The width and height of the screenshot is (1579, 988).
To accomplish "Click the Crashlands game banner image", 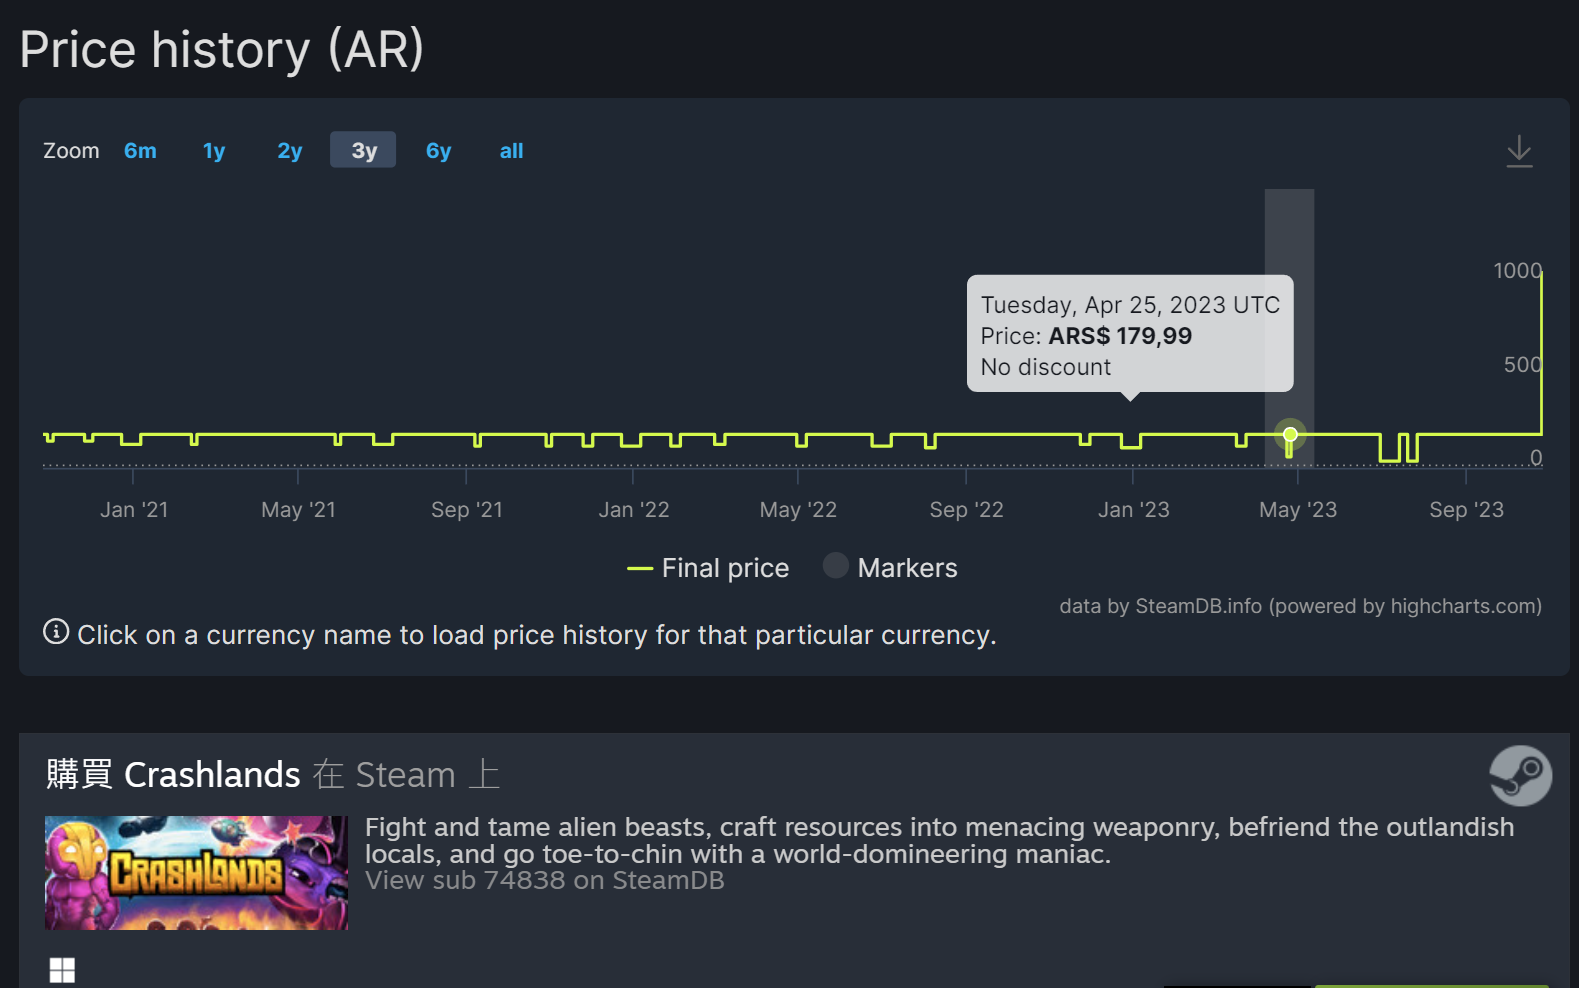I will pyautogui.click(x=196, y=873).
